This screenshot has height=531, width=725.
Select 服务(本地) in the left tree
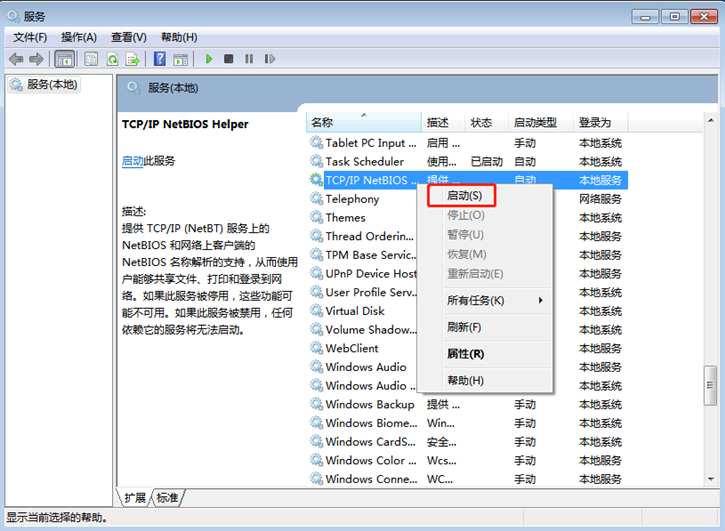[x=50, y=85]
